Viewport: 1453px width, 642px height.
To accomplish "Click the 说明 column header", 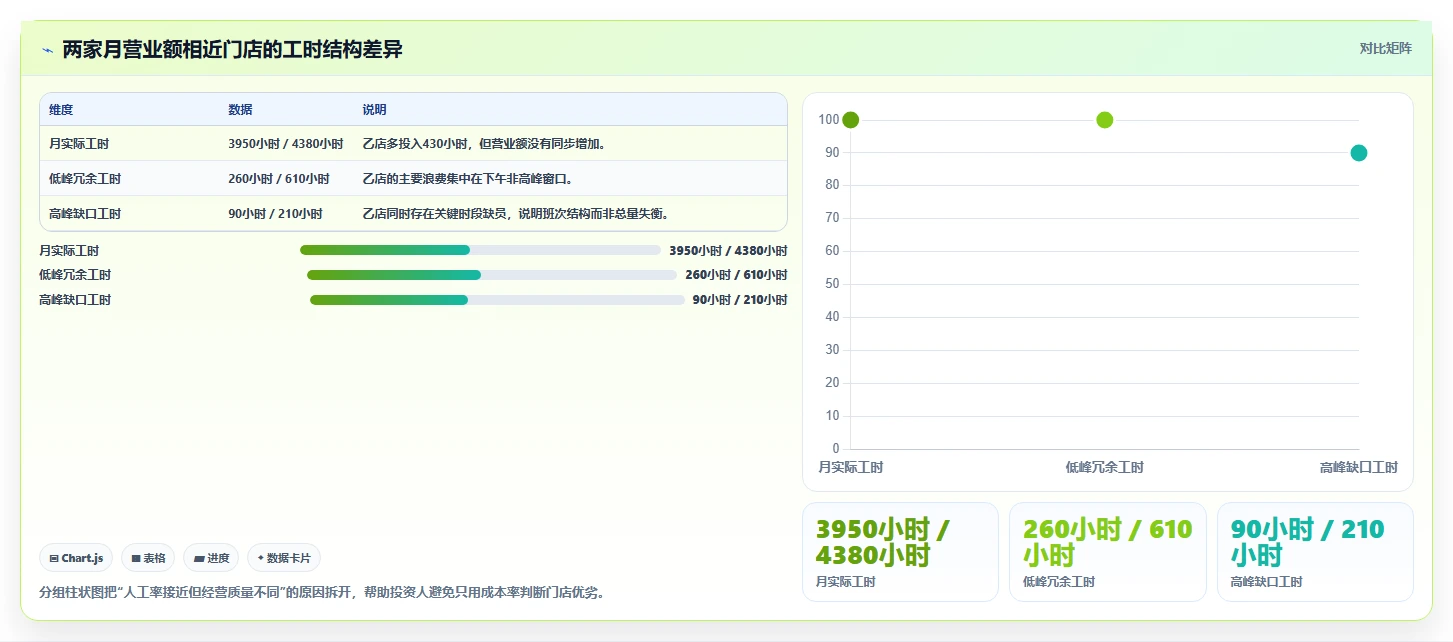I will coord(374,110).
